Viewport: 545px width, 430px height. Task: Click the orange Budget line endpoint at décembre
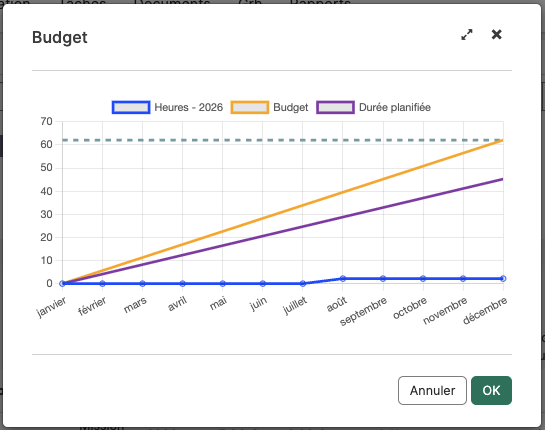click(503, 140)
